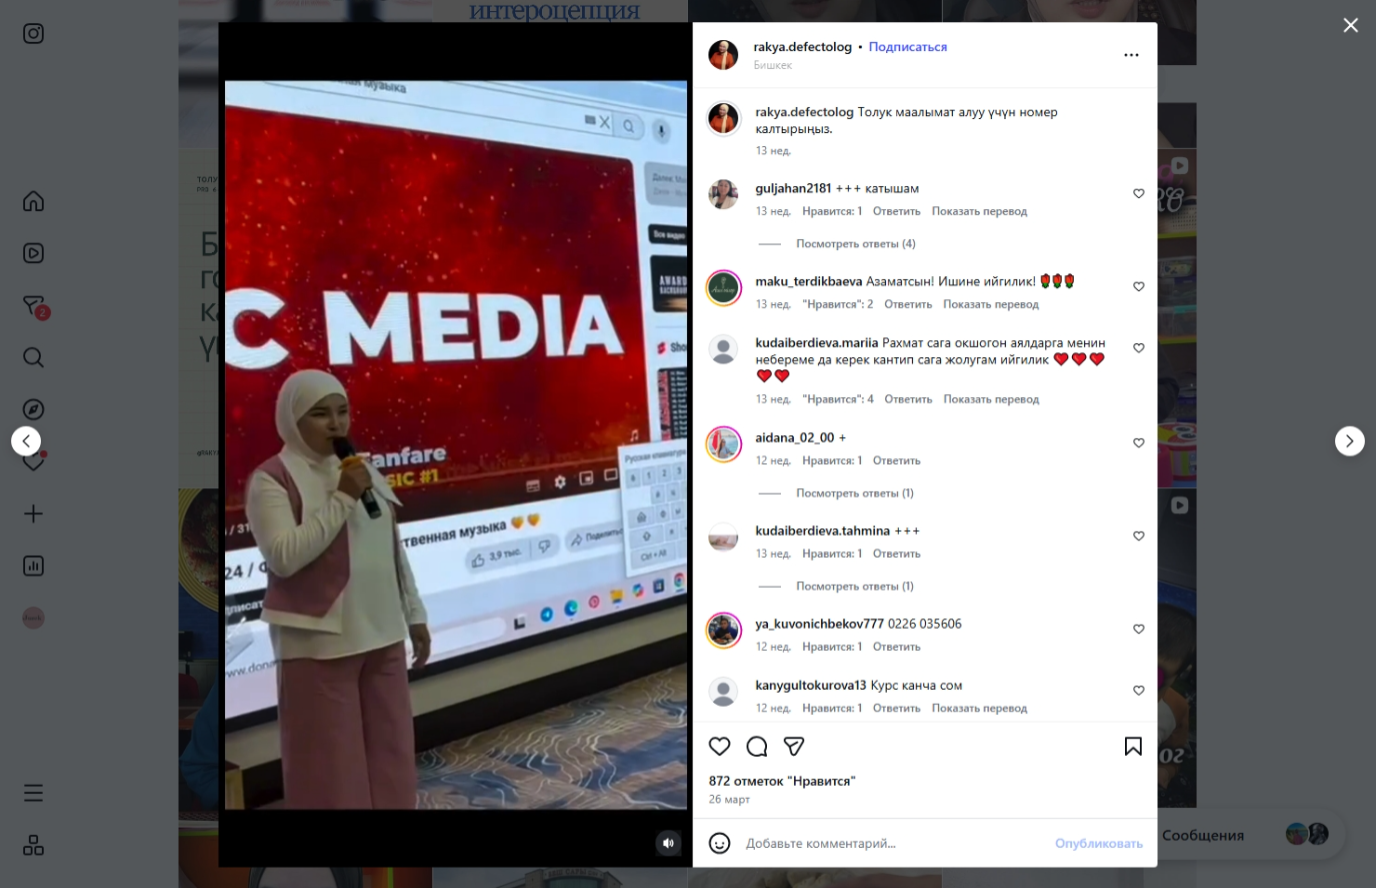View the 872 likes list
The height and width of the screenshot is (888, 1376).
pyautogui.click(x=782, y=781)
